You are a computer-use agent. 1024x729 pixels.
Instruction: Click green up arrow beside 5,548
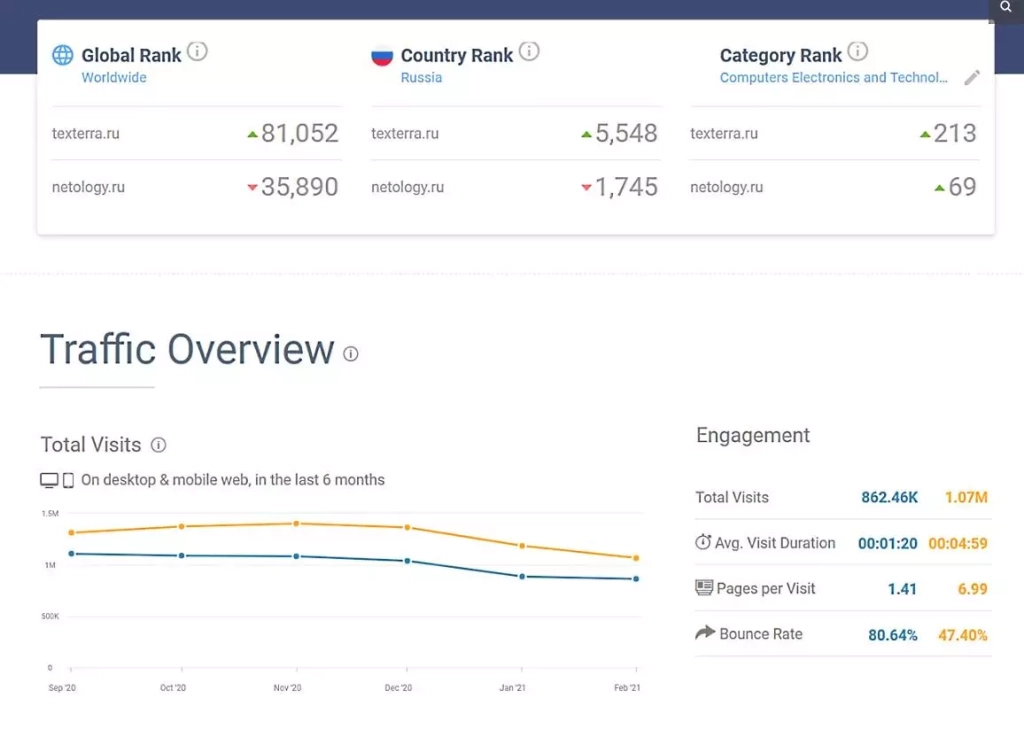point(586,135)
